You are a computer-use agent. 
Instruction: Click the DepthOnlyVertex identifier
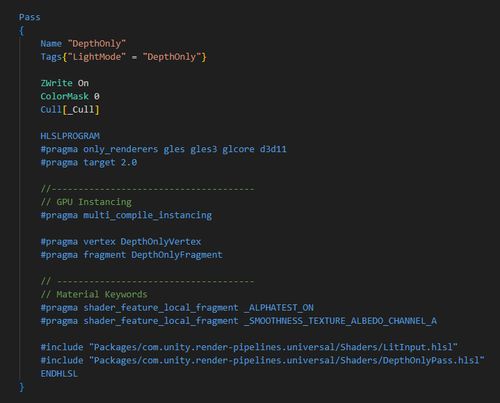(161, 242)
